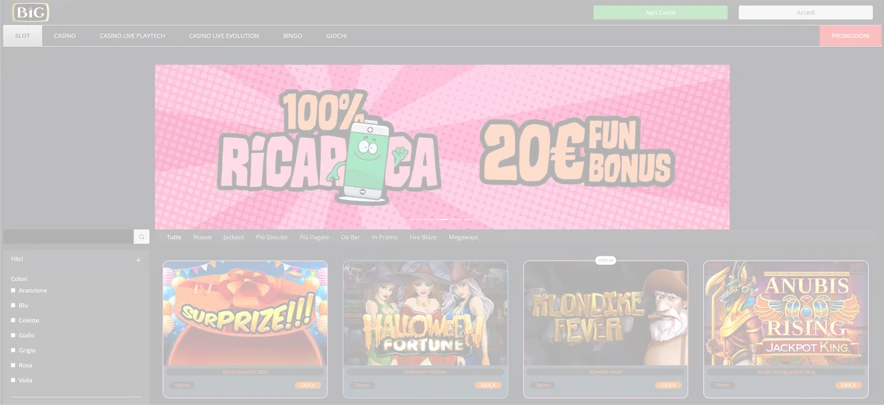884x405 pixels.
Task: Click the search magnifier icon
Action: 142,237
